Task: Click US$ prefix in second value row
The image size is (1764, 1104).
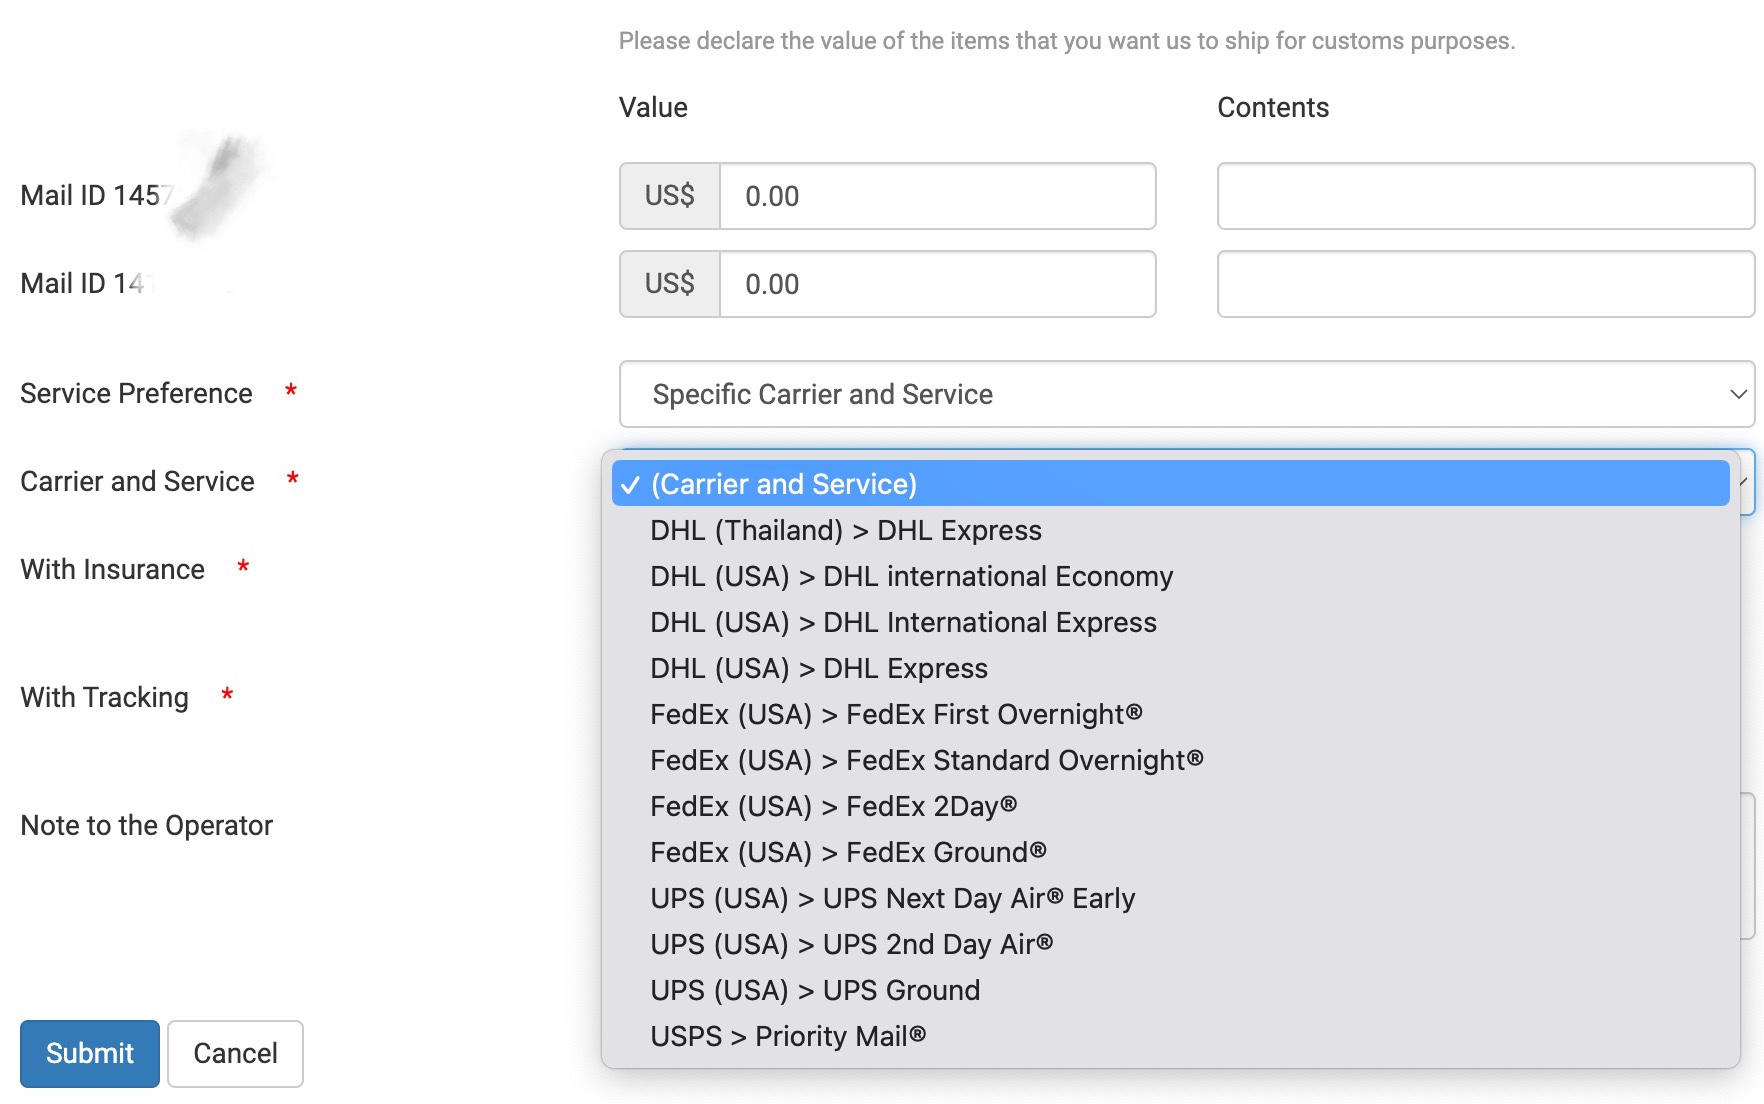Action: tap(670, 284)
